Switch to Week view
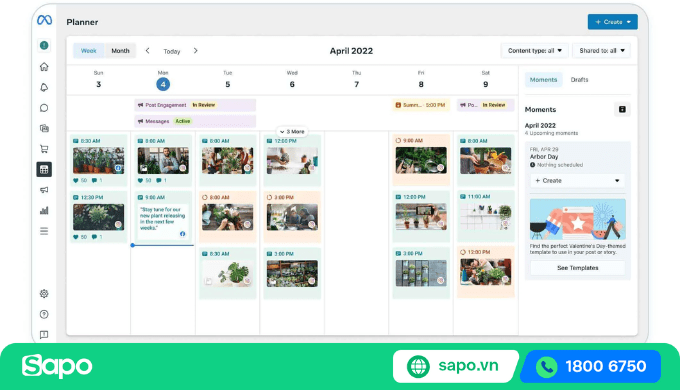The width and height of the screenshot is (680, 390). tap(88, 51)
